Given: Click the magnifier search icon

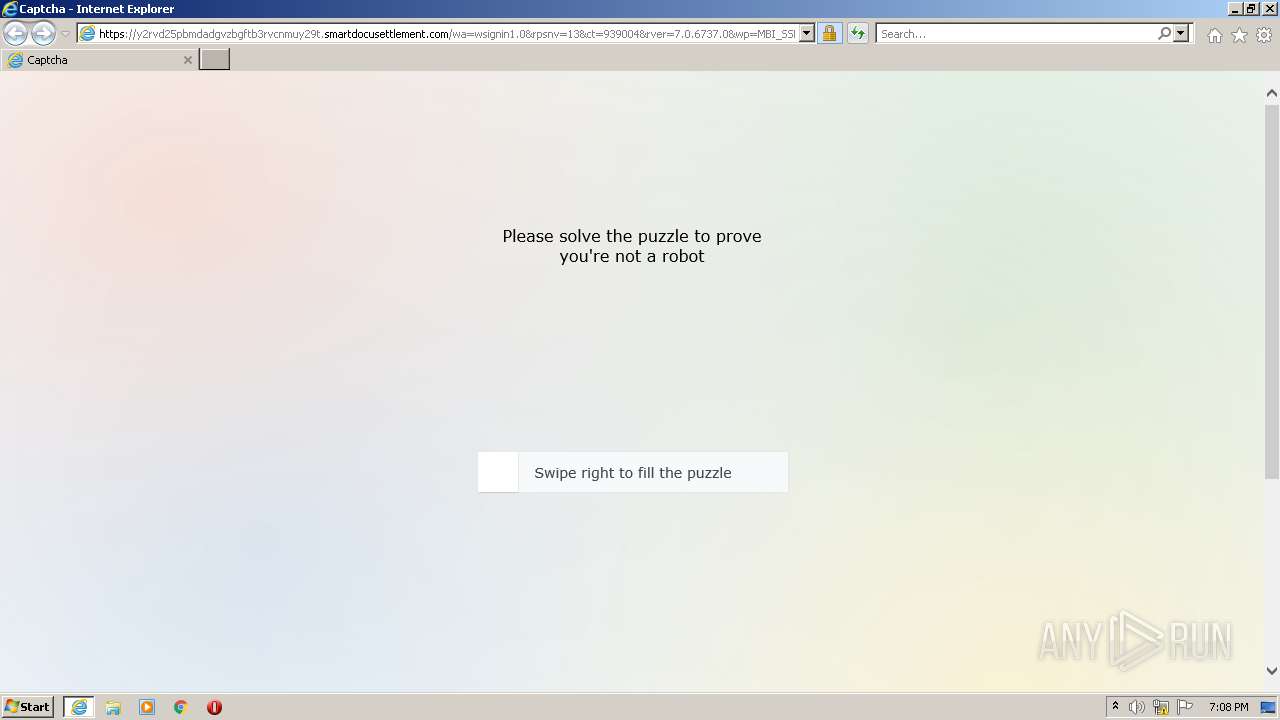Looking at the screenshot, I should point(1164,34).
